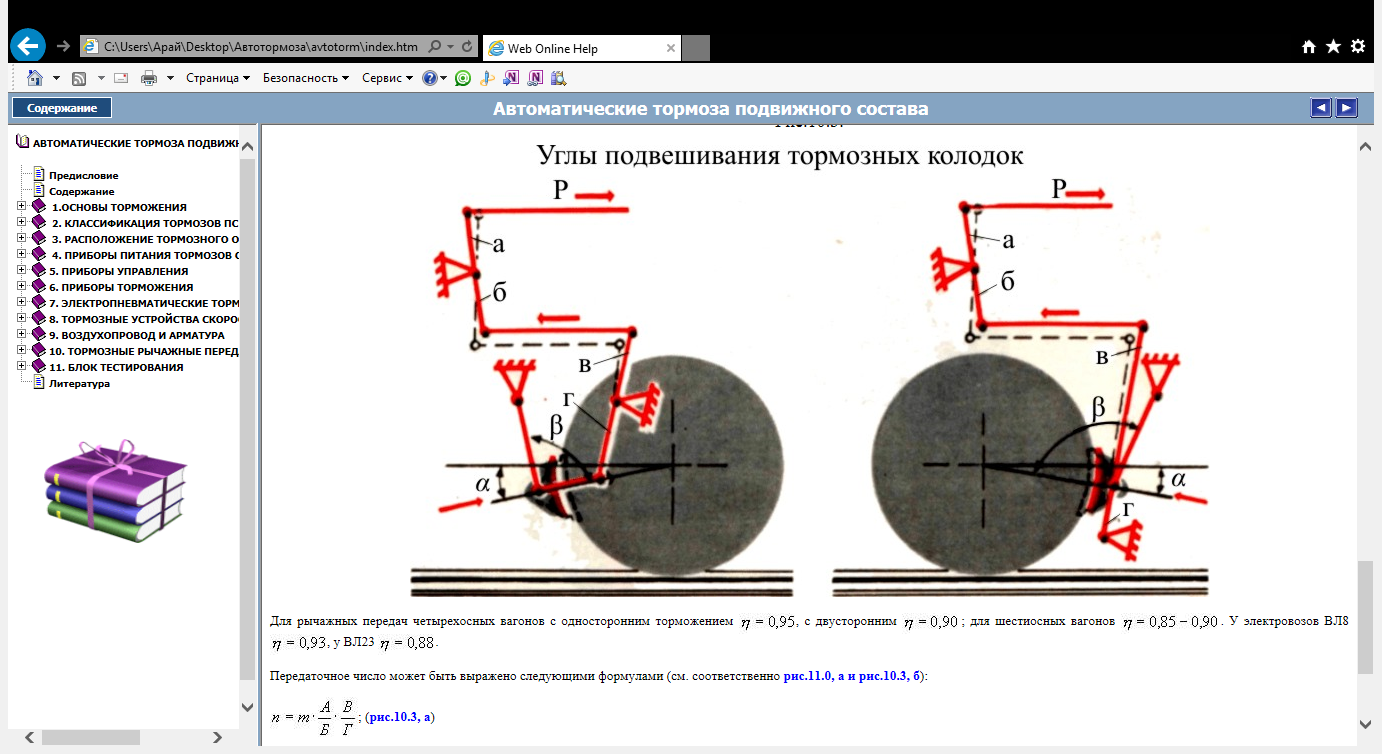Refresh the page with the reload icon
This screenshot has width=1382, height=754.
tap(467, 46)
